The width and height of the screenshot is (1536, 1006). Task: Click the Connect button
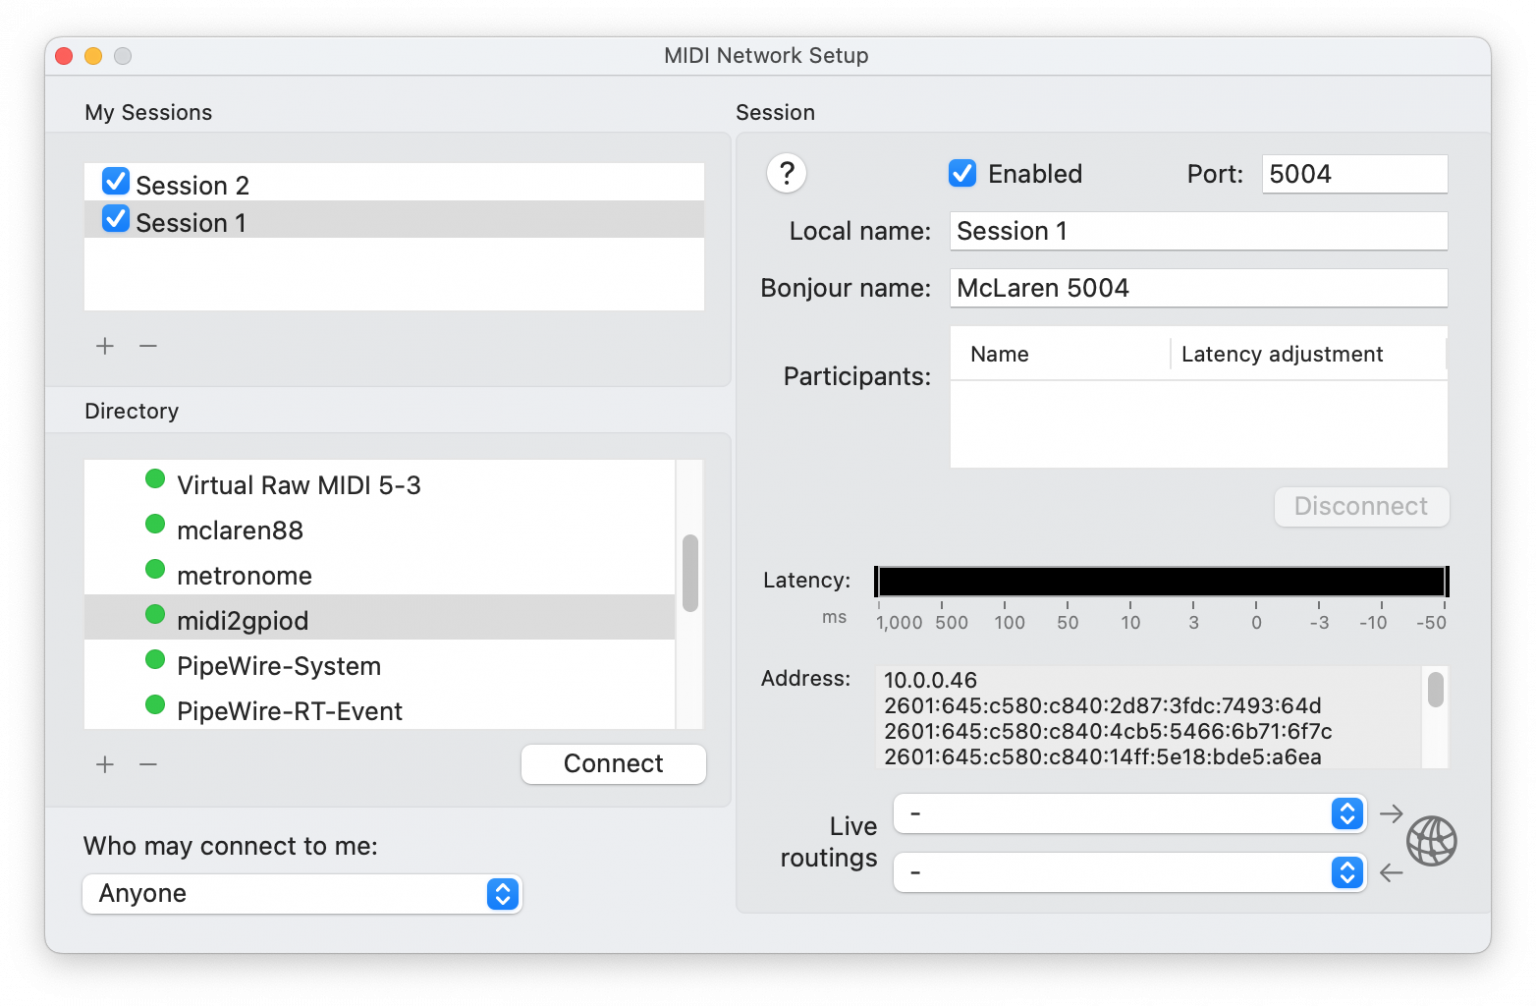pos(613,763)
